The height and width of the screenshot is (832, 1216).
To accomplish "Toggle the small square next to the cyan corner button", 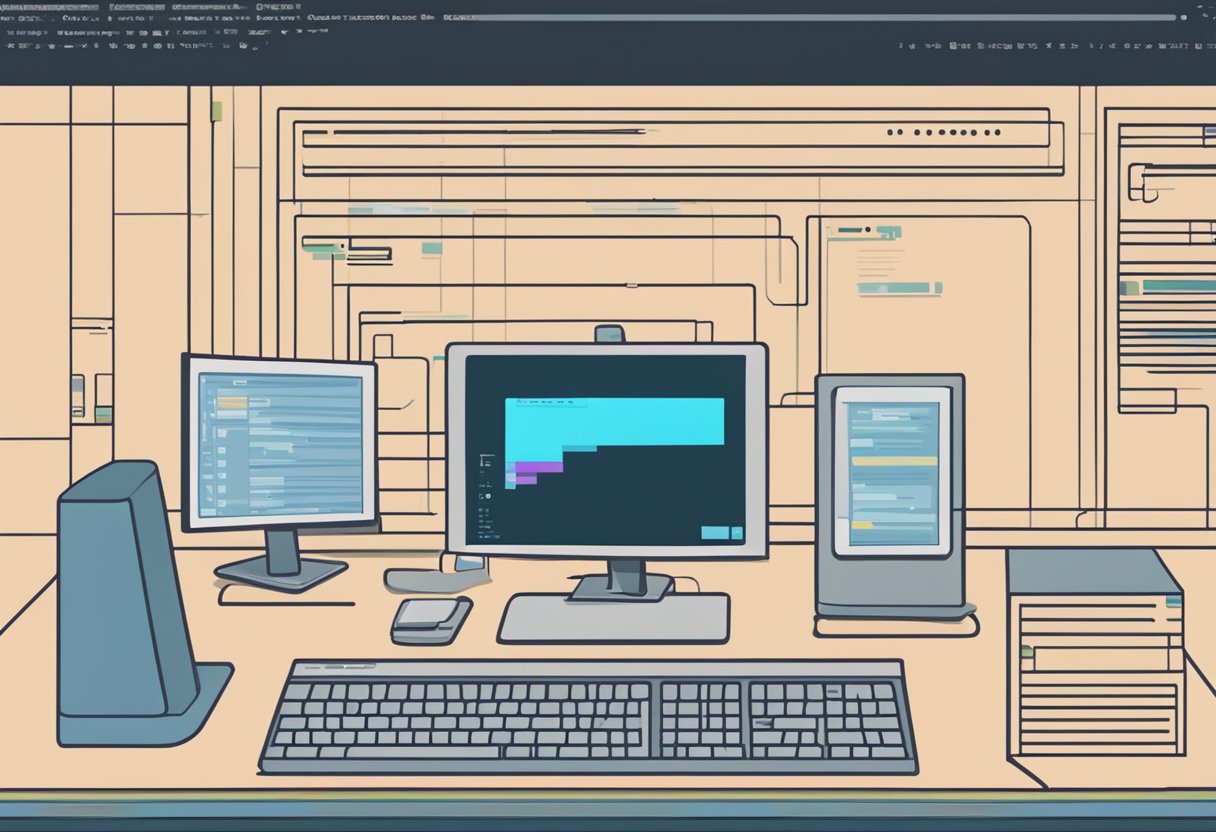I will 737,532.
